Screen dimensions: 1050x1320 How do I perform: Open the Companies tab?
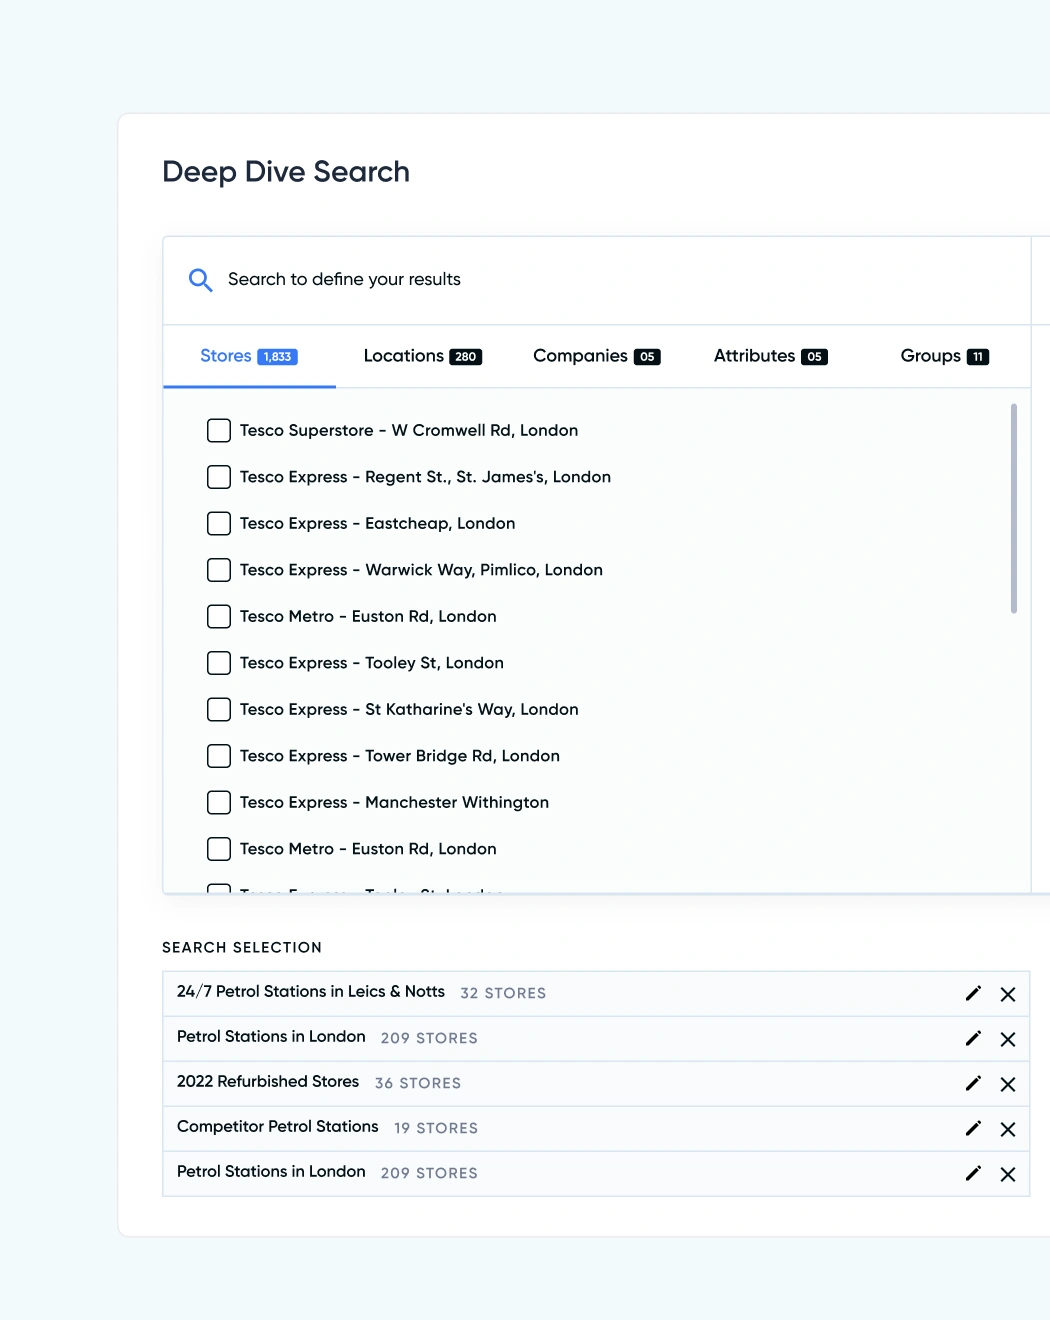pos(596,356)
